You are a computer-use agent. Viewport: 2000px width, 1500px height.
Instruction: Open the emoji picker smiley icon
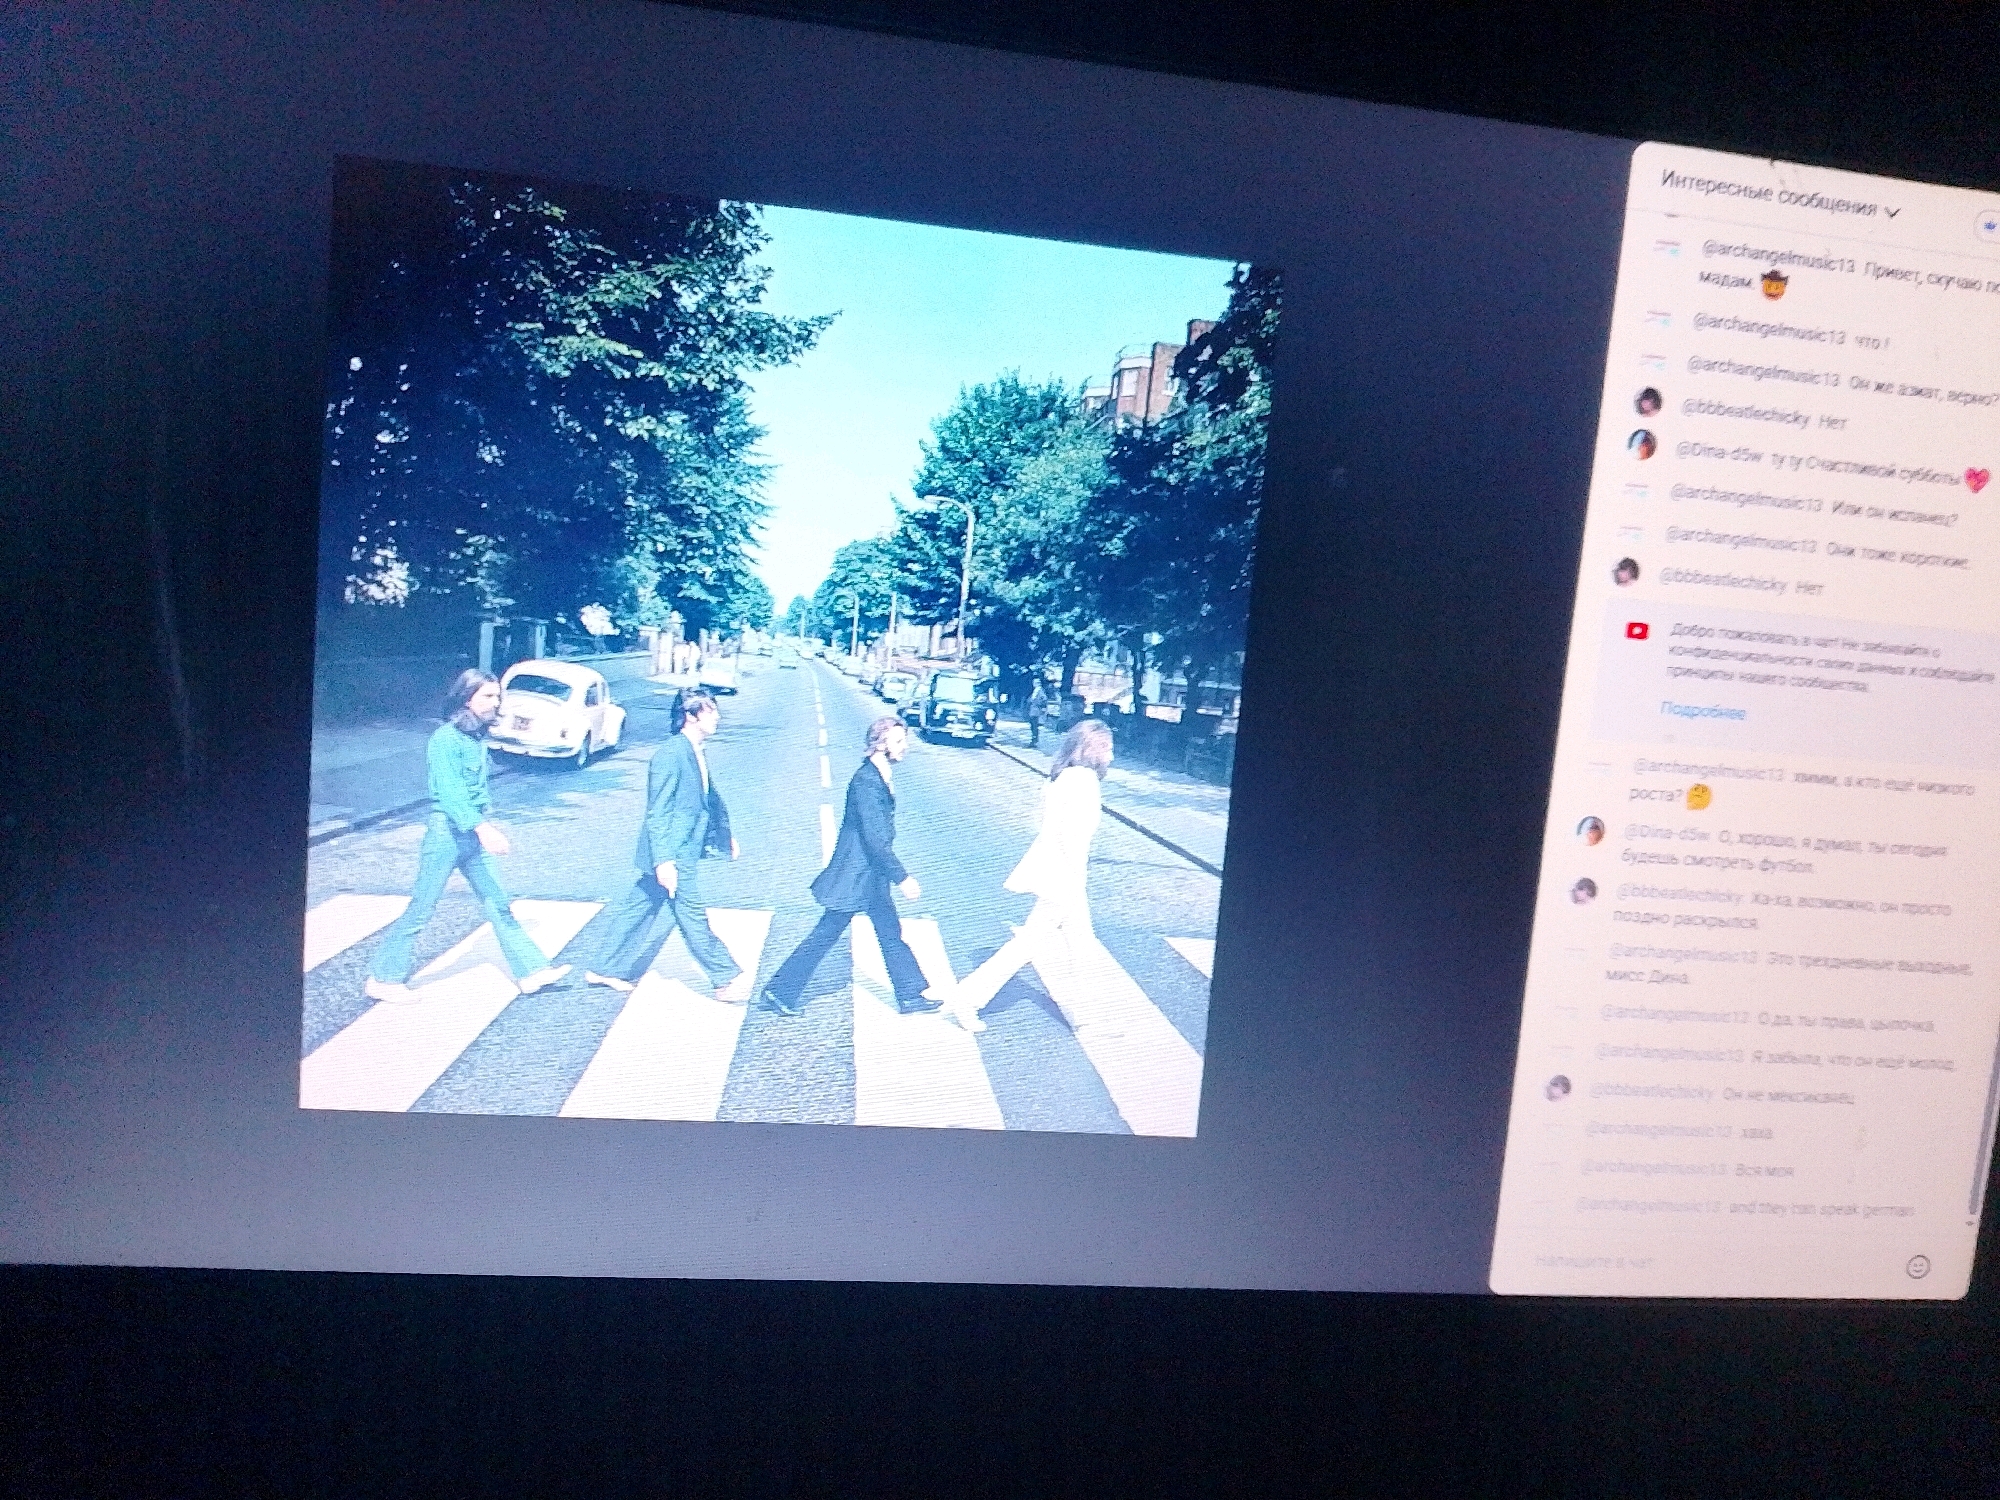1917,1267
